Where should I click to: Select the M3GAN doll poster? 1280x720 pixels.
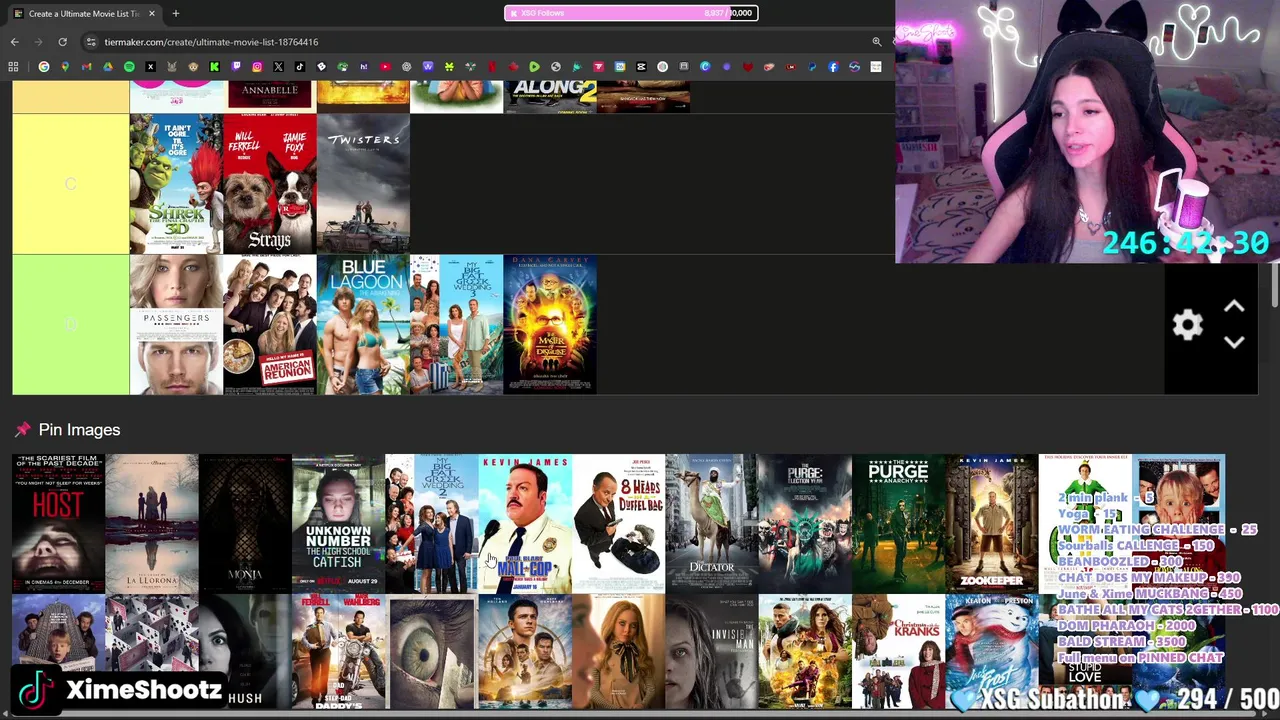(618, 652)
